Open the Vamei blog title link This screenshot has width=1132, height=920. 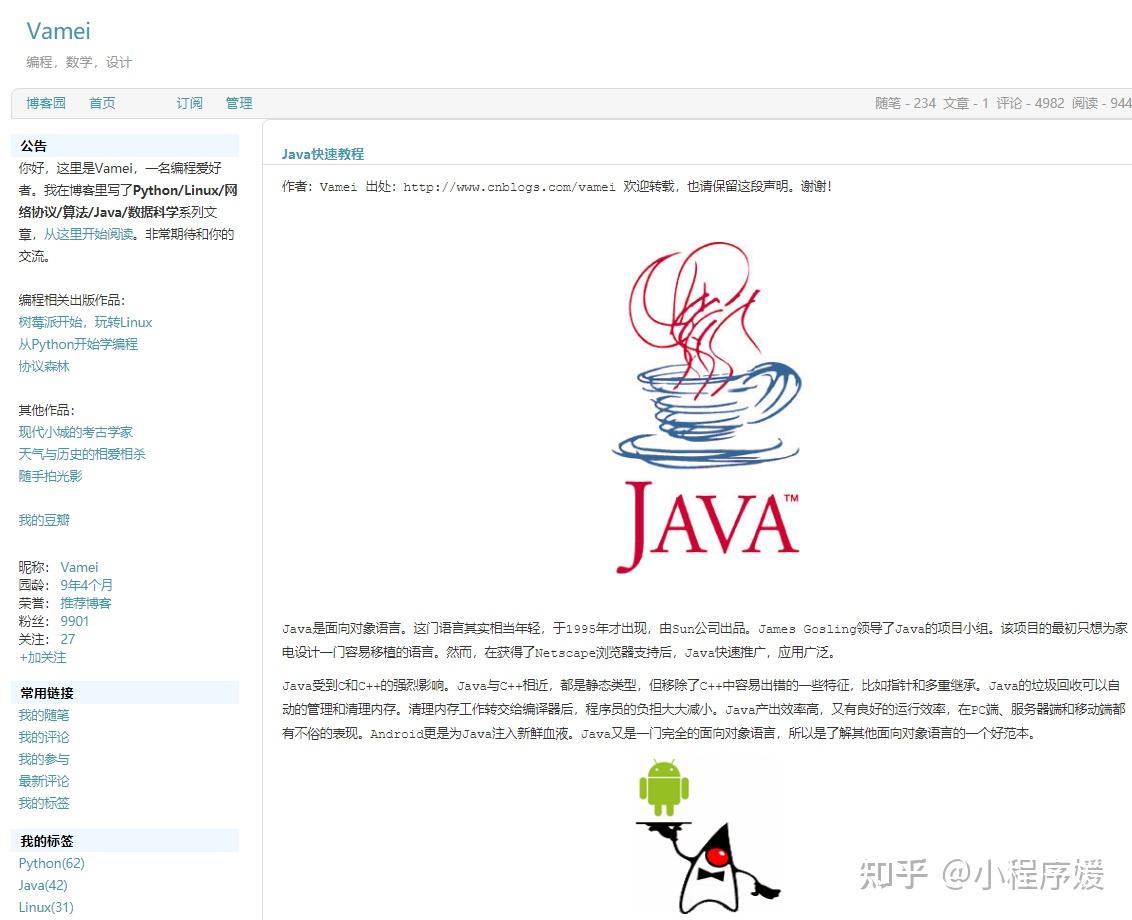[x=58, y=31]
